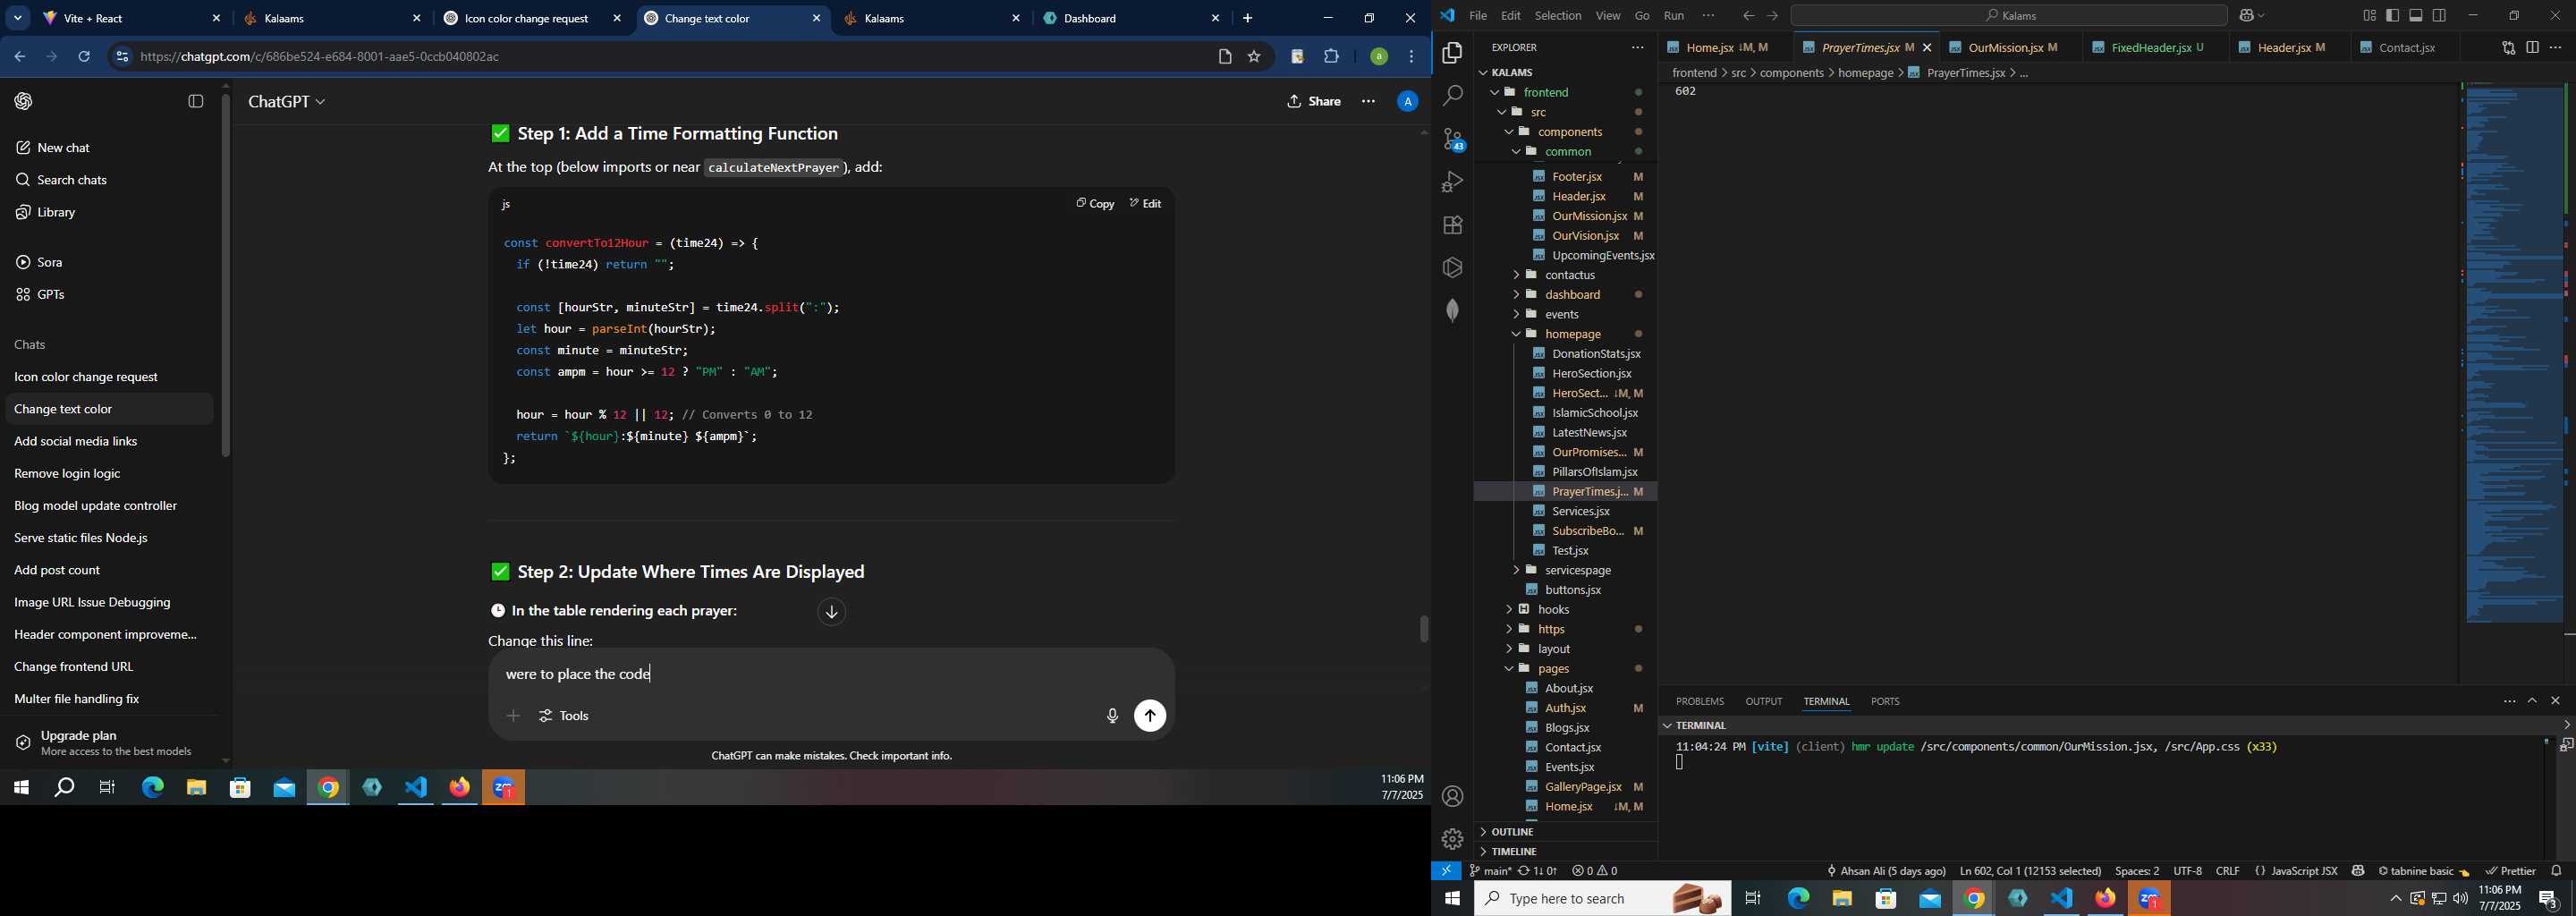2576x916 pixels.
Task: Expand the servicespage folder
Action: 1516,570
